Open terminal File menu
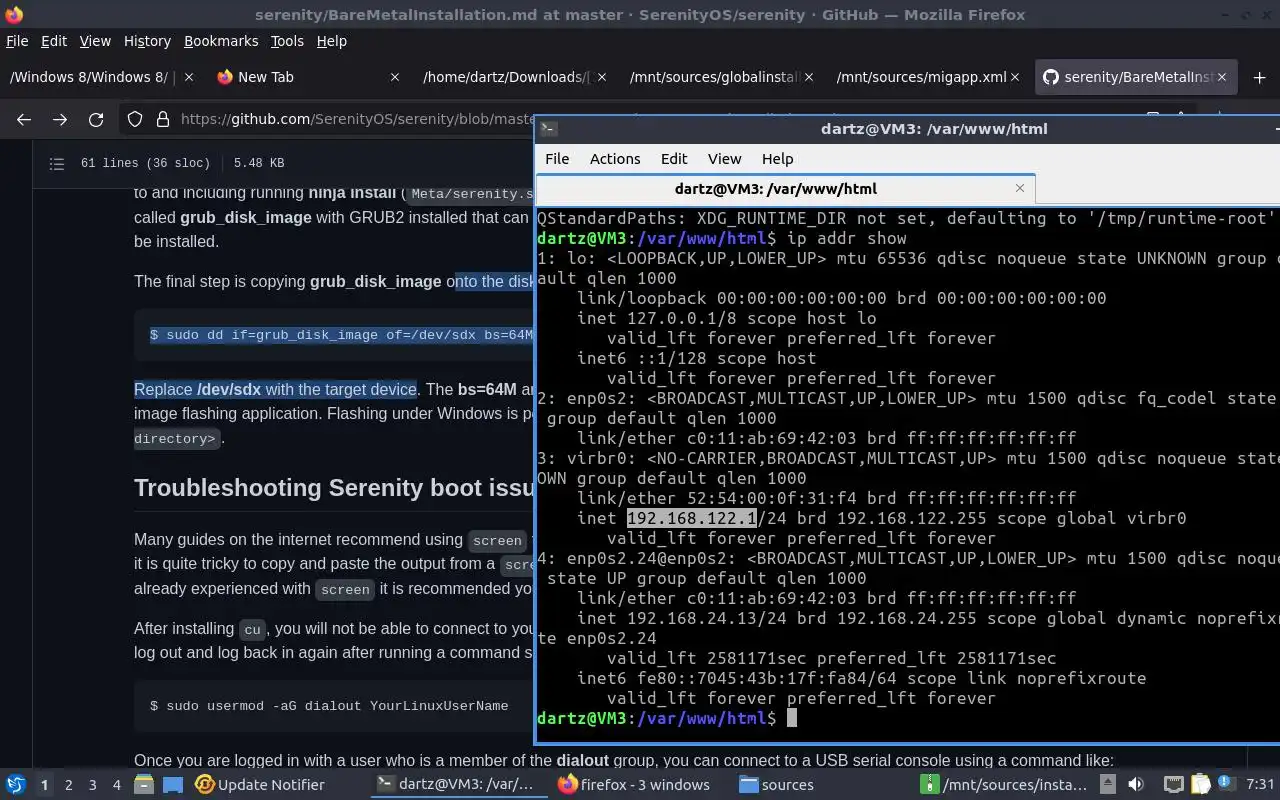Image resolution: width=1280 pixels, height=800 pixels. point(557,158)
